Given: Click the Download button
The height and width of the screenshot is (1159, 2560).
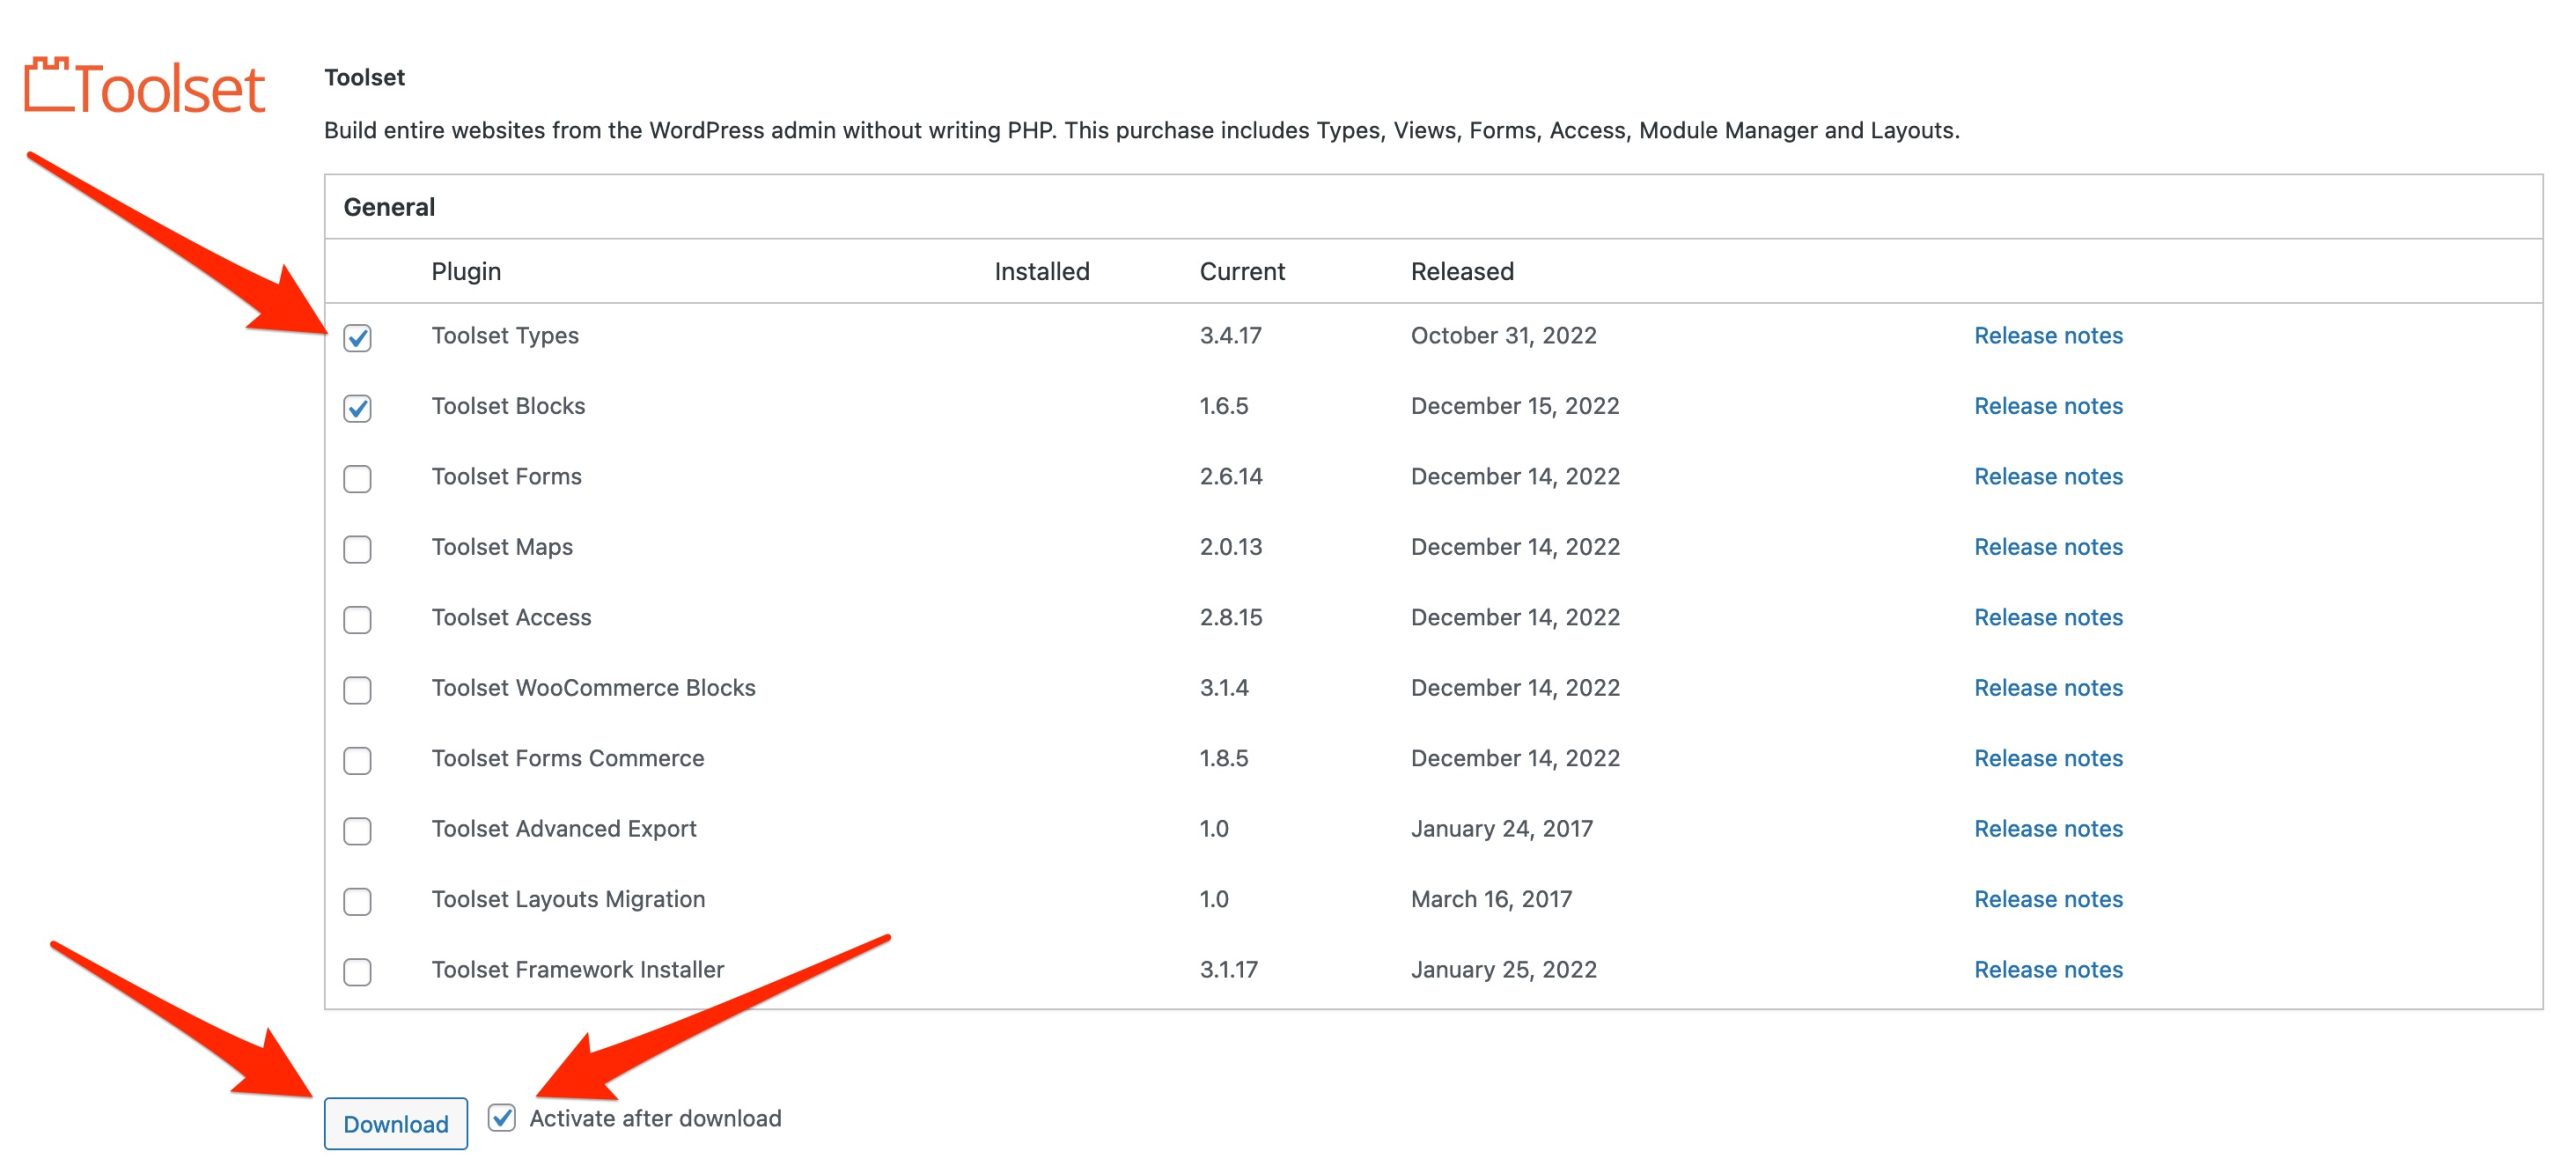Looking at the screenshot, I should [x=396, y=1124].
